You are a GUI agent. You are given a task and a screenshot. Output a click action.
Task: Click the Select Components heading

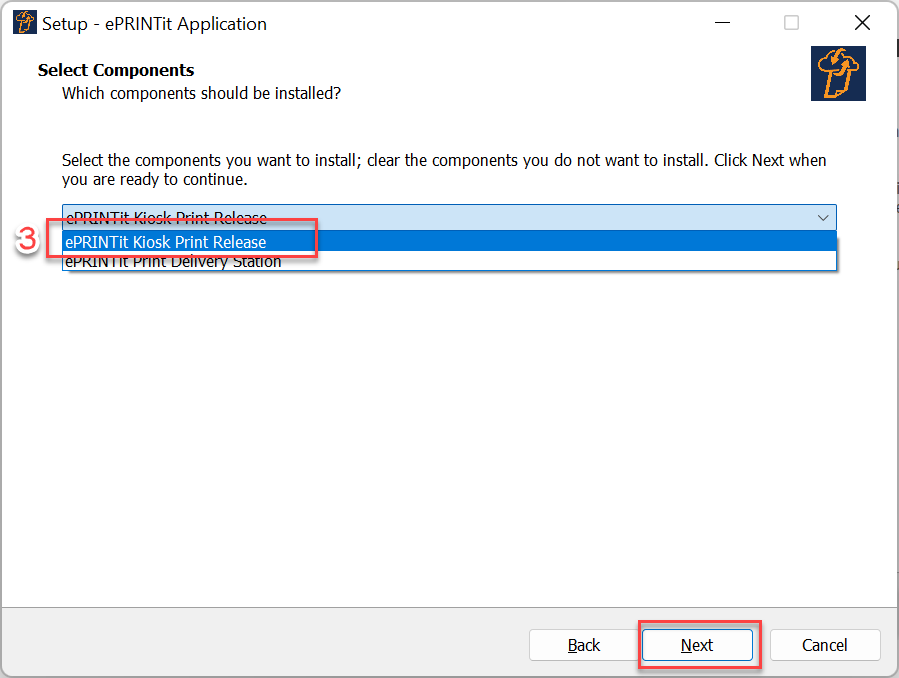point(116,70)
